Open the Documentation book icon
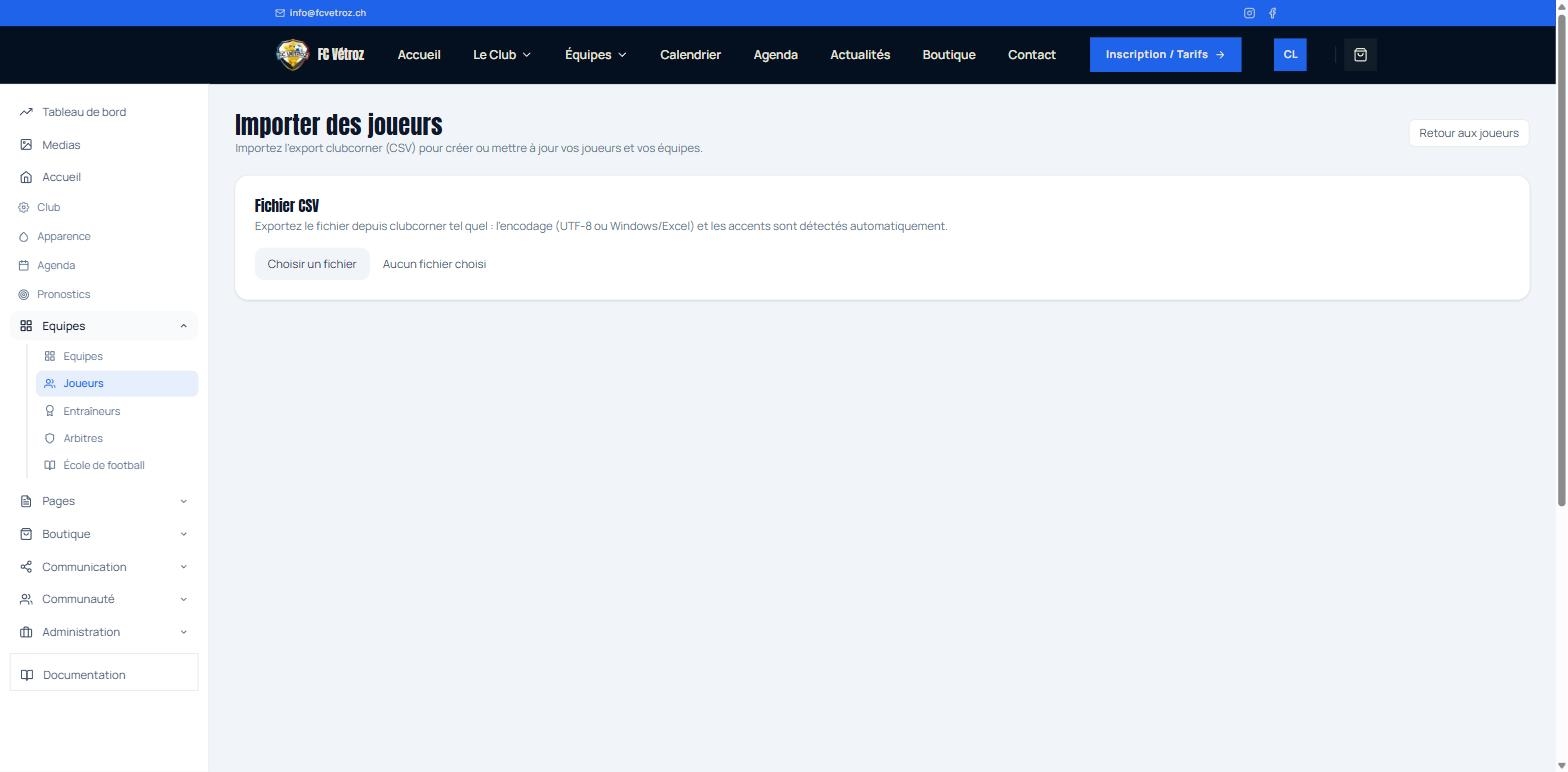The image size is (1568, 772). pos(27,675)
